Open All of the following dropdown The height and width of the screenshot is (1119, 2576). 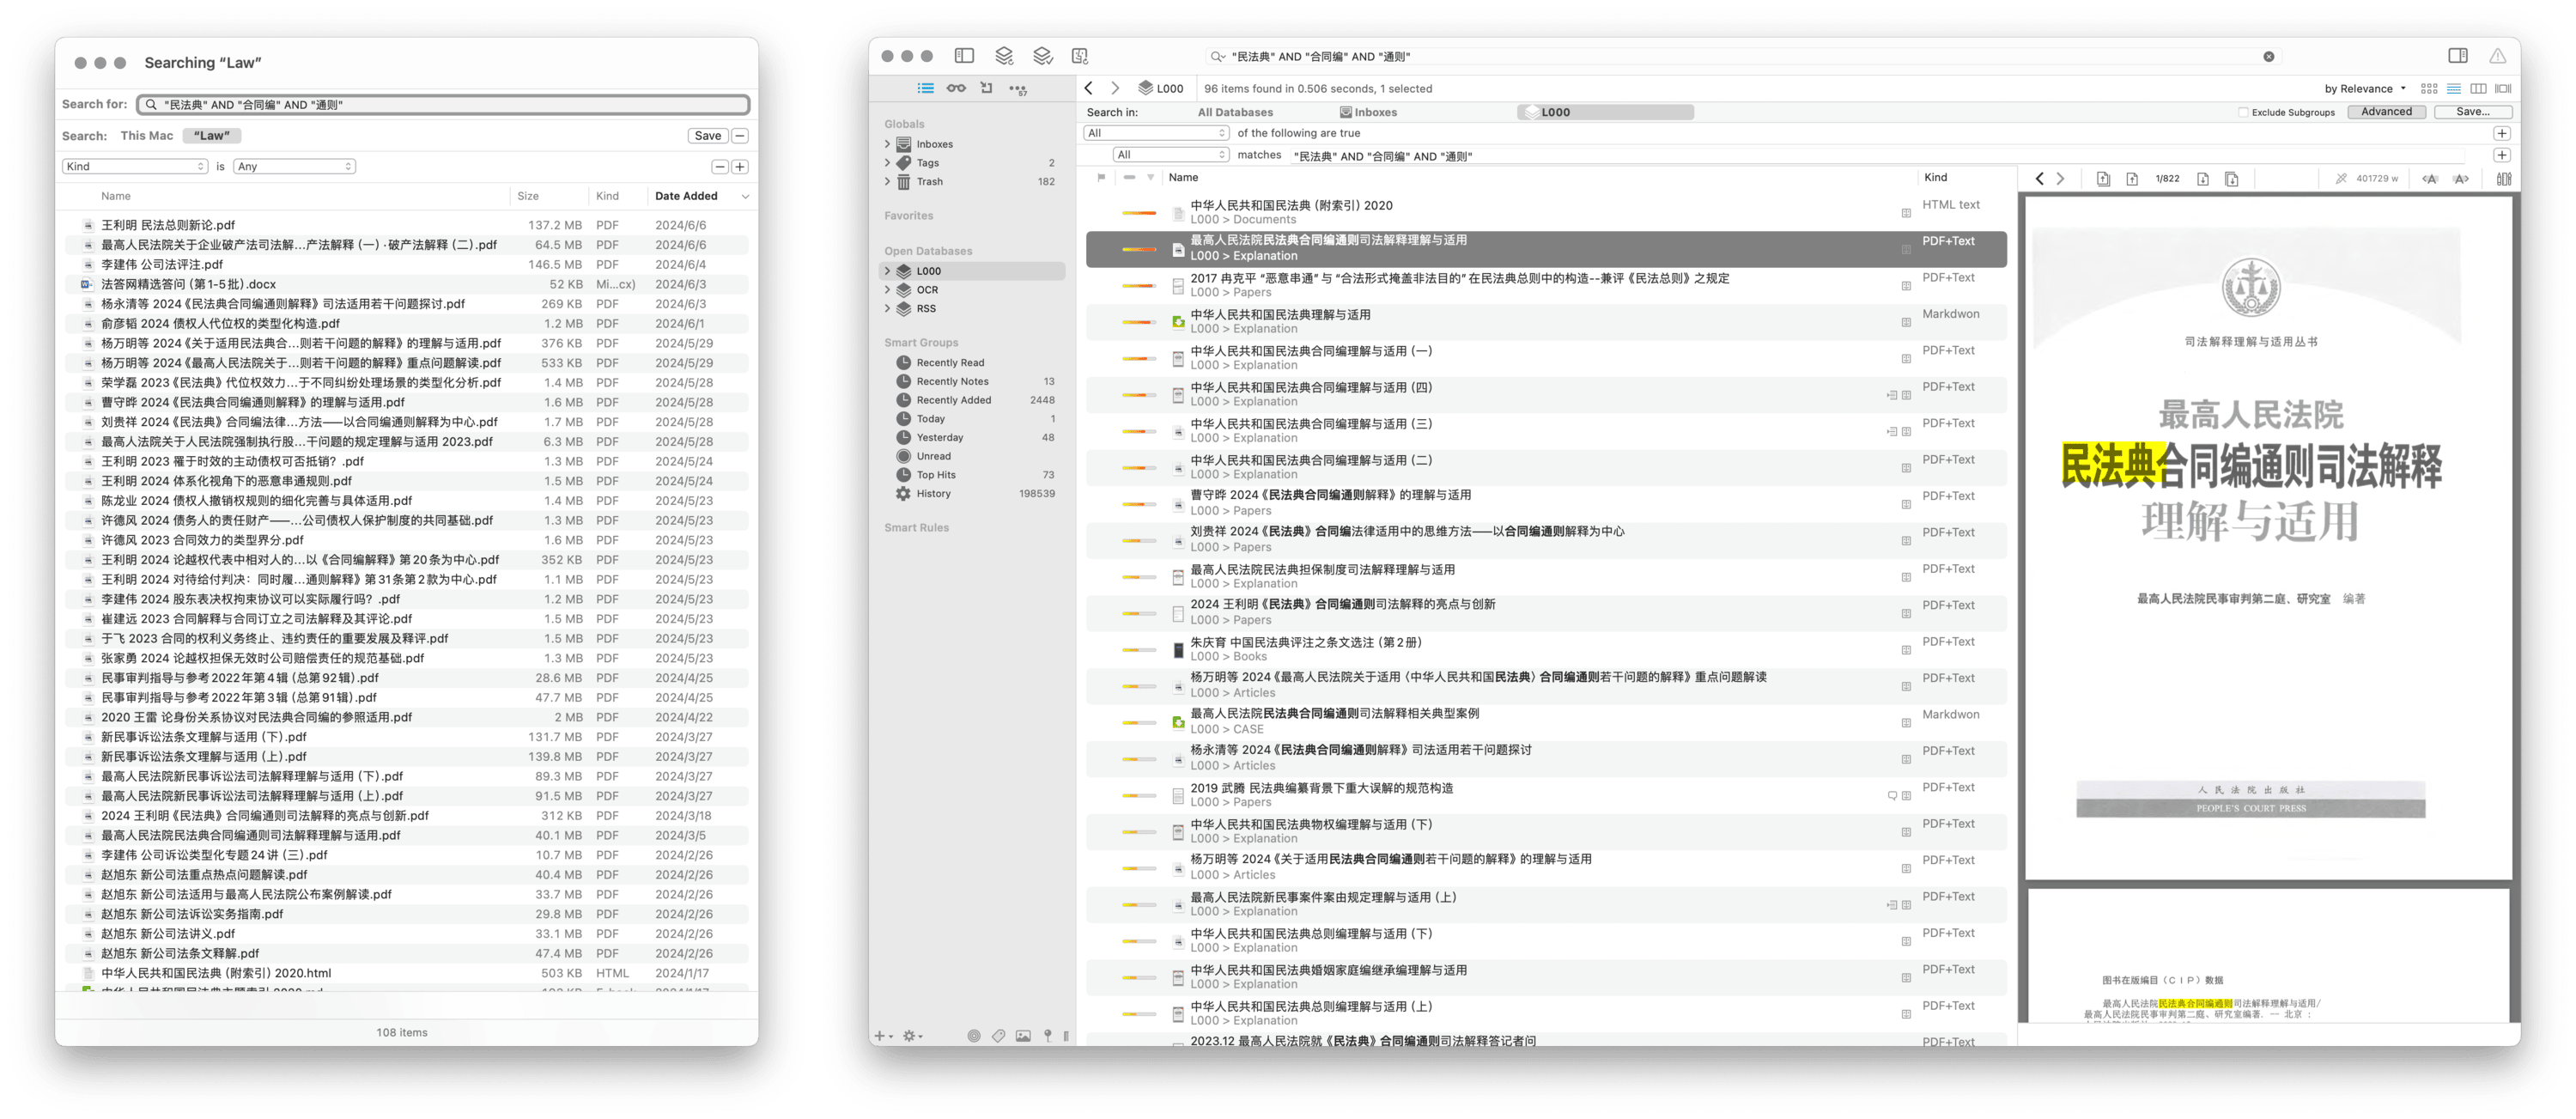(x=1157, y=133)
